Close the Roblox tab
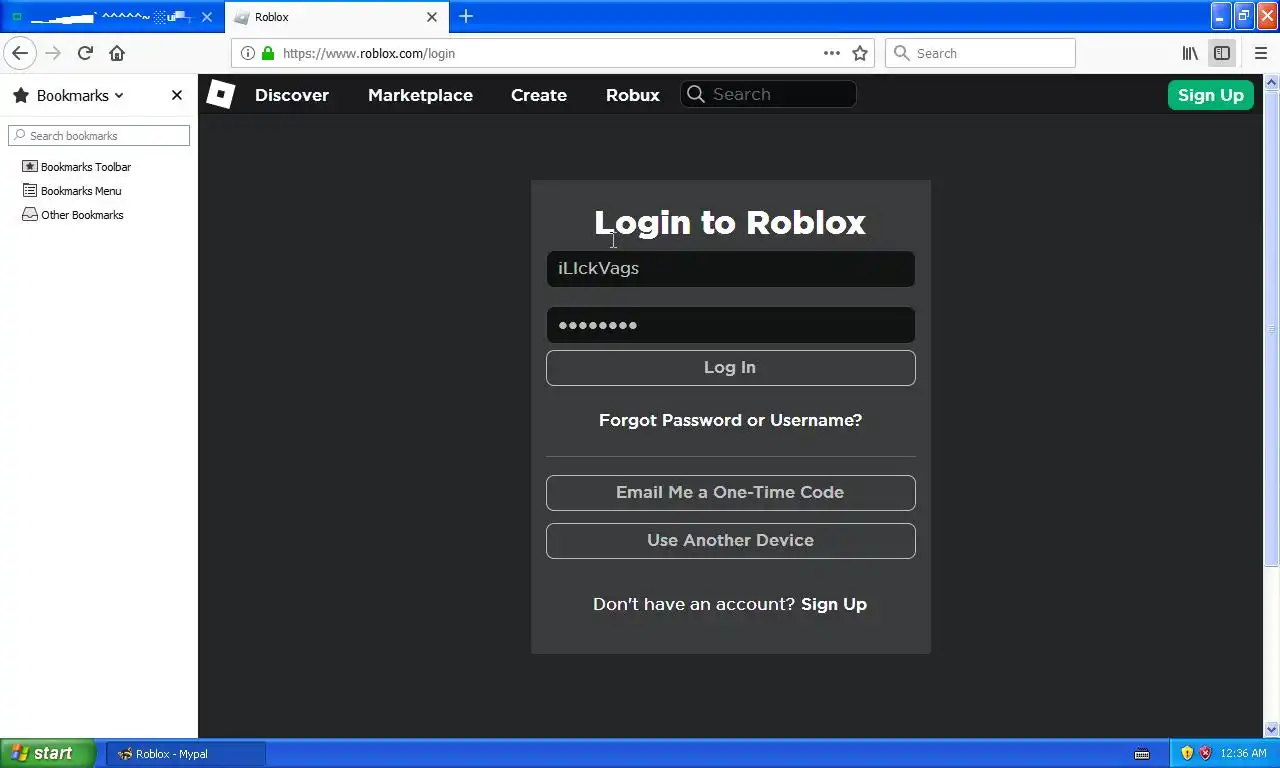 click(432, 17)
